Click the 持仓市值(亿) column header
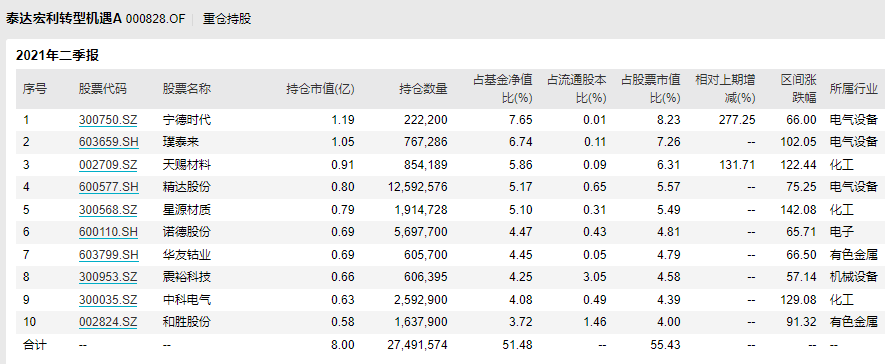This screenshot has height=364, width=885. click(320, 89)
